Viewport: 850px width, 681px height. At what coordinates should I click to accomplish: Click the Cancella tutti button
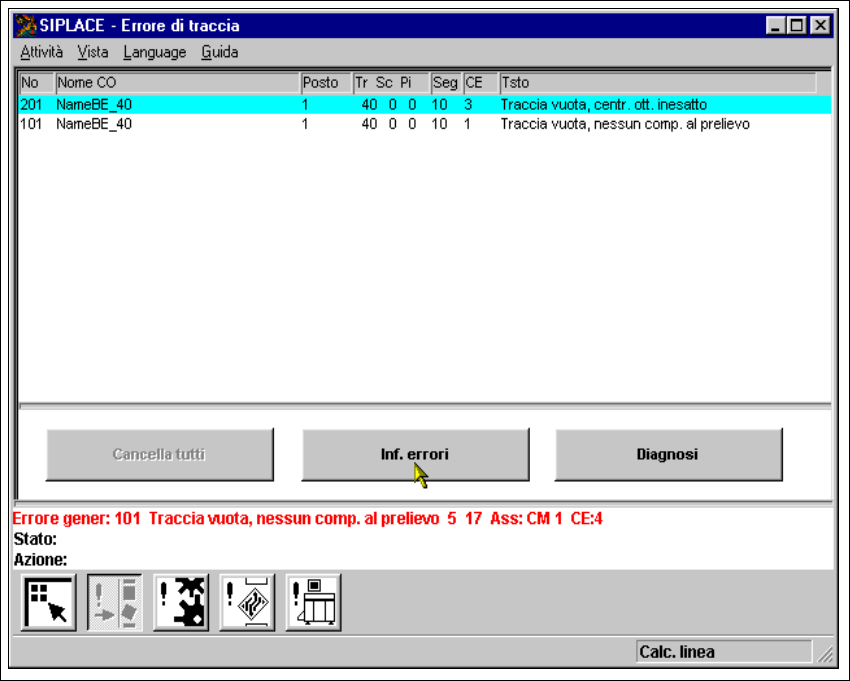click(159, 454)
